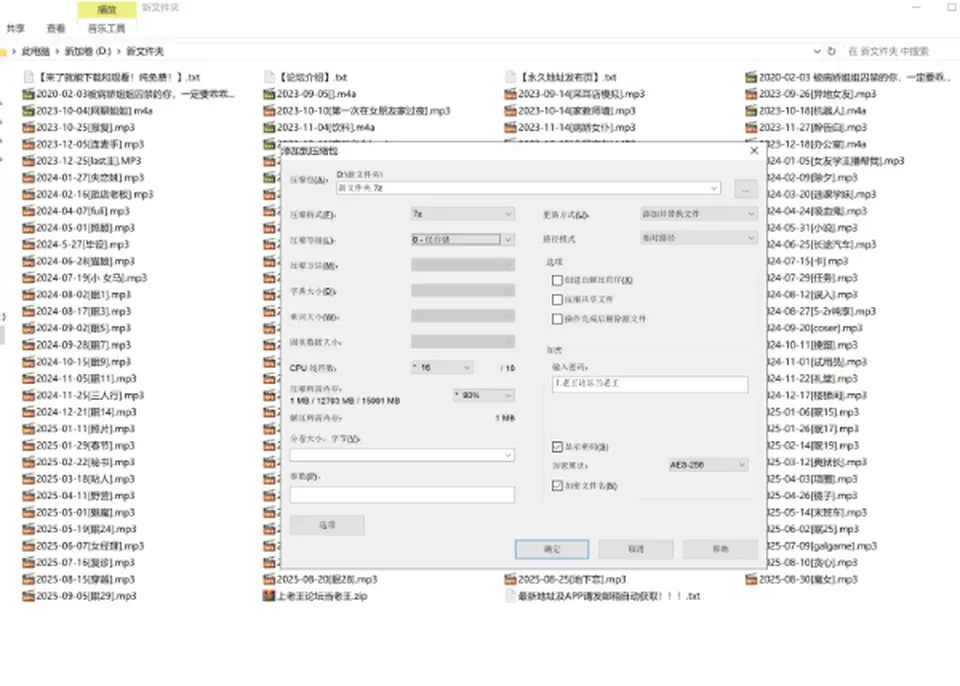The image size is (960, 686).
Task: Click the 播放 contextual tab header
Action: [107, 9]
